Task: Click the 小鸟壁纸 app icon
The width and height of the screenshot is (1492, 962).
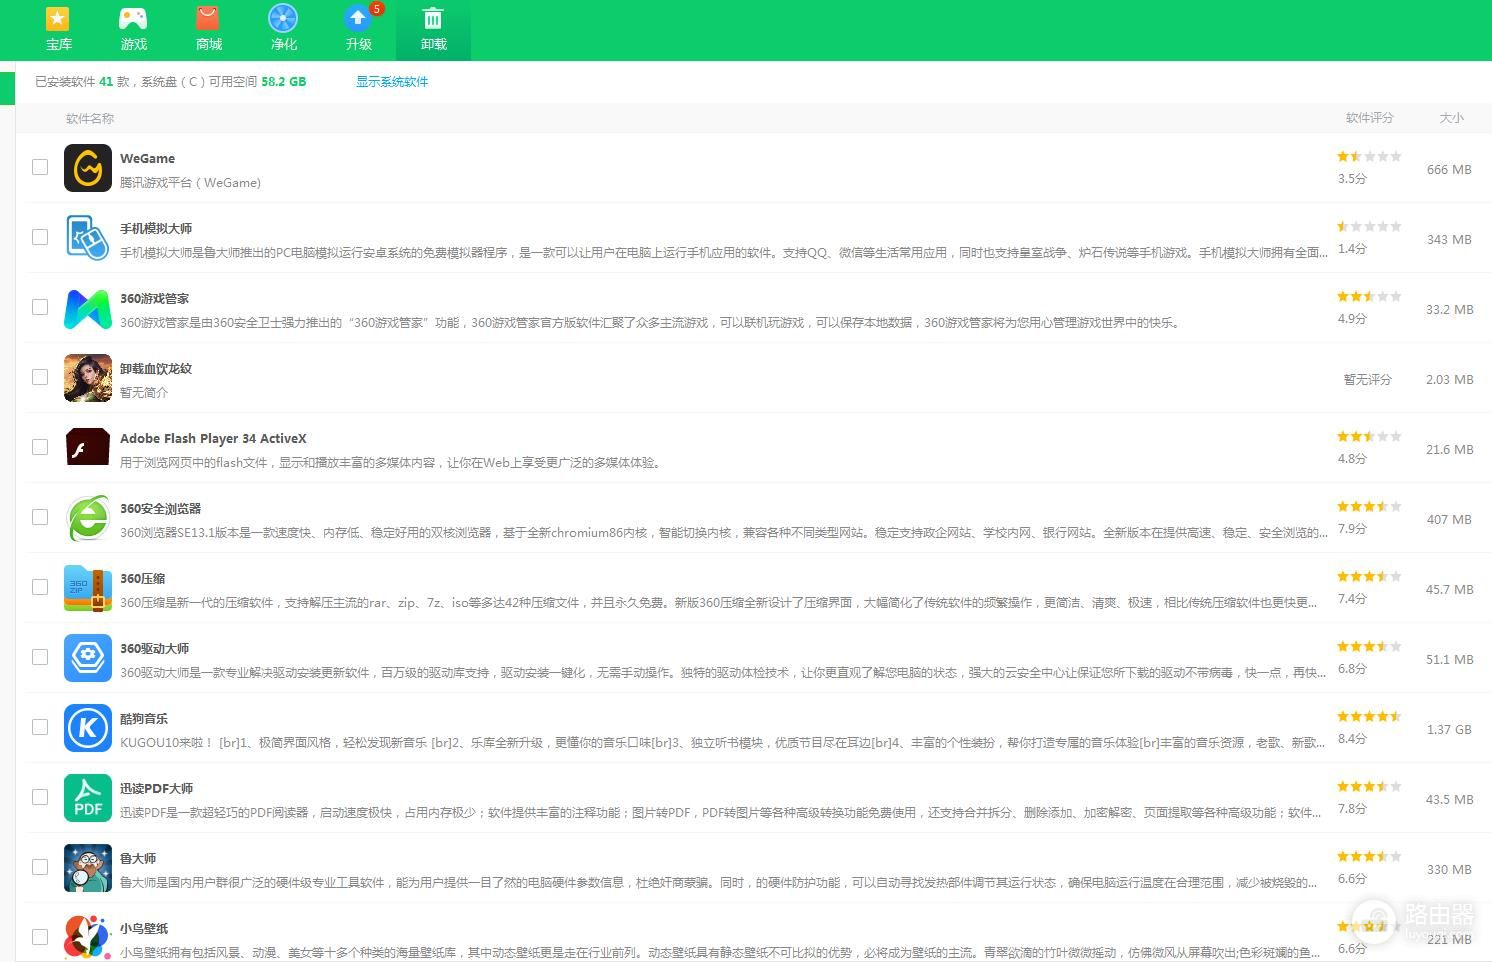Action: tap(88, 937)
